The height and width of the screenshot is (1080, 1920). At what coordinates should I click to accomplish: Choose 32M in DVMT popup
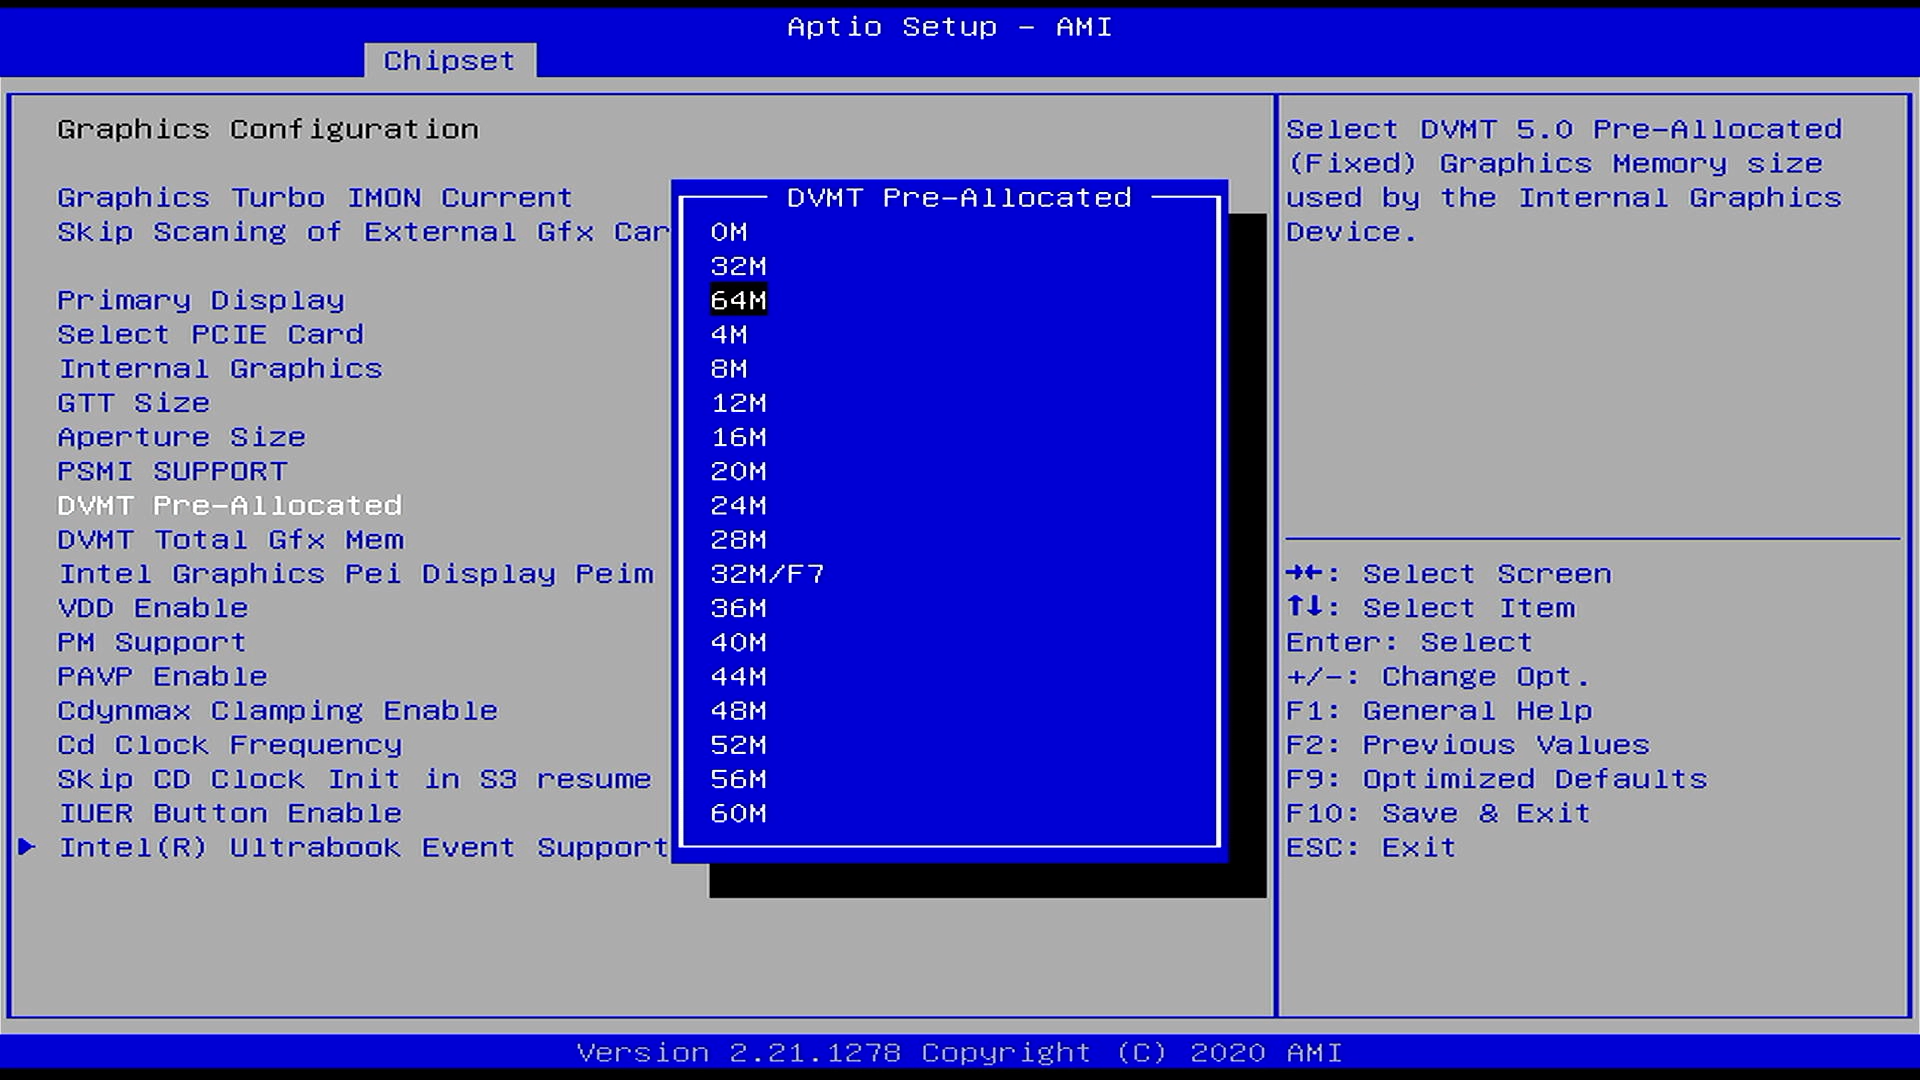(738, 266)
